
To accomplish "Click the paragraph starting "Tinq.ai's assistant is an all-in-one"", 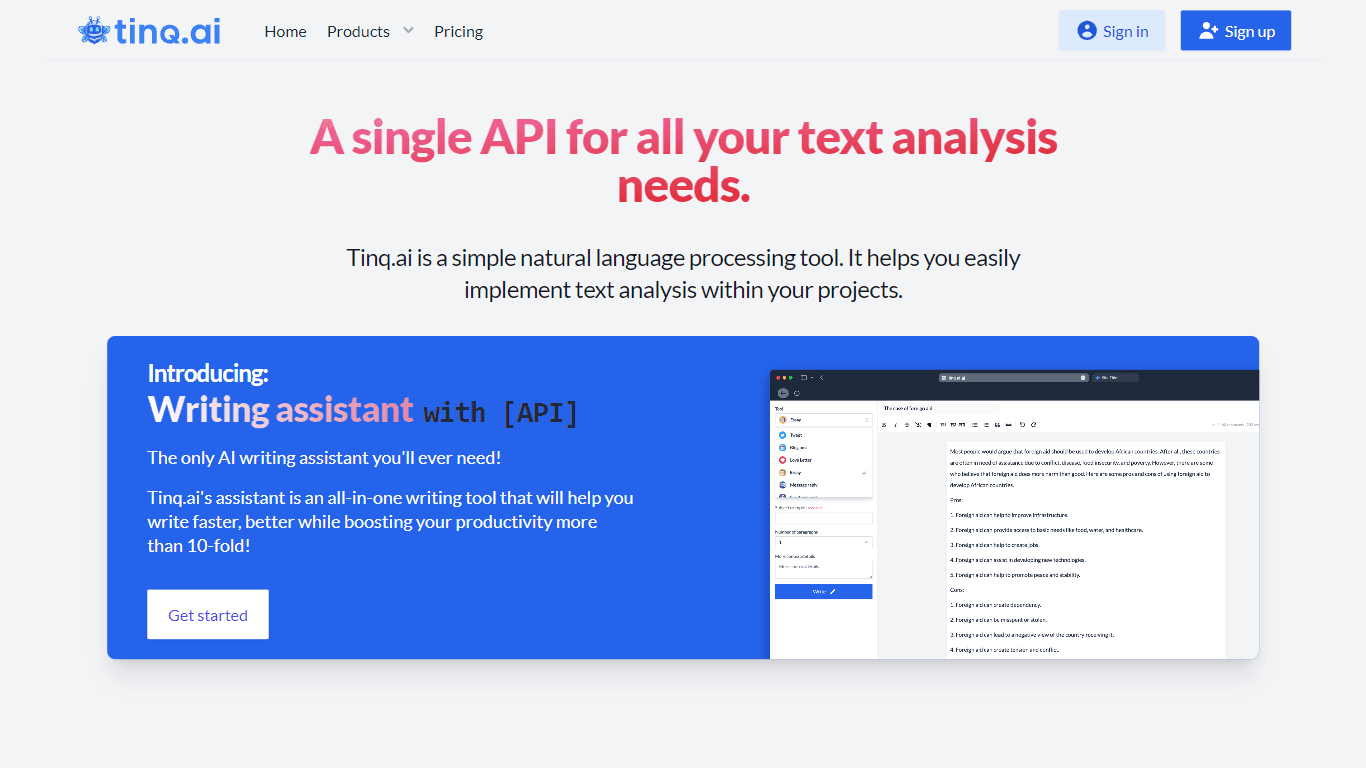I will (x=391, y=522).
